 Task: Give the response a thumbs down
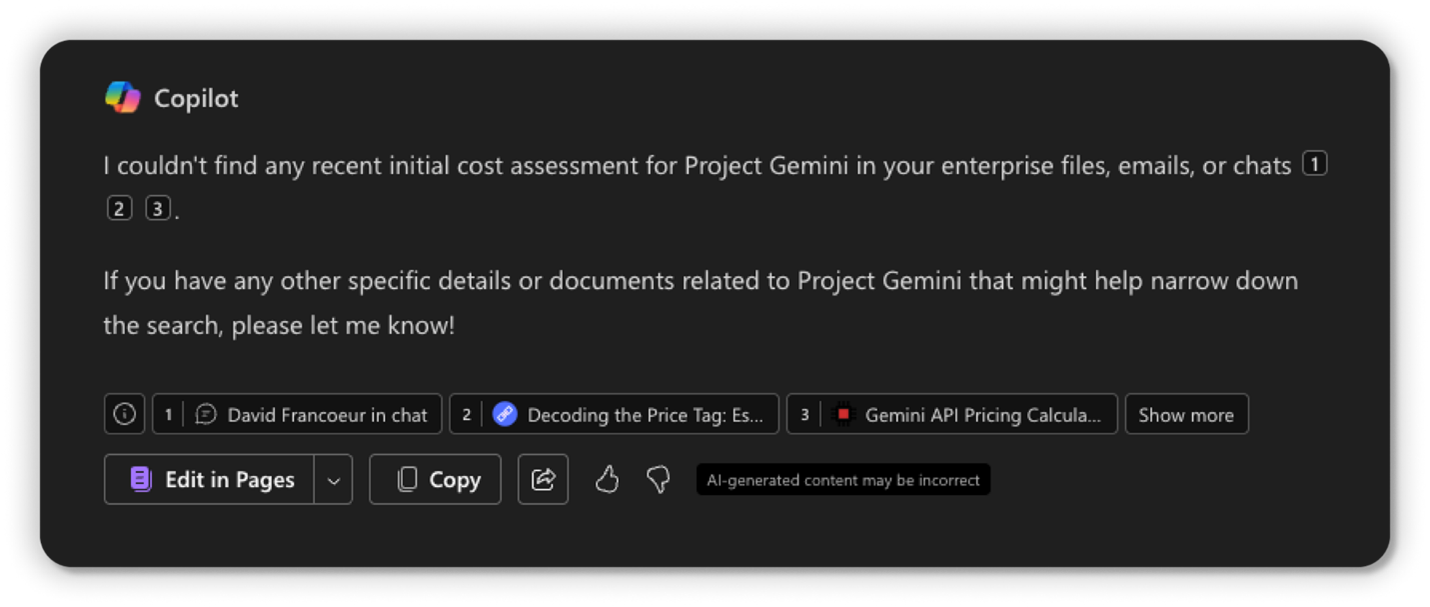tap(657, 479)
